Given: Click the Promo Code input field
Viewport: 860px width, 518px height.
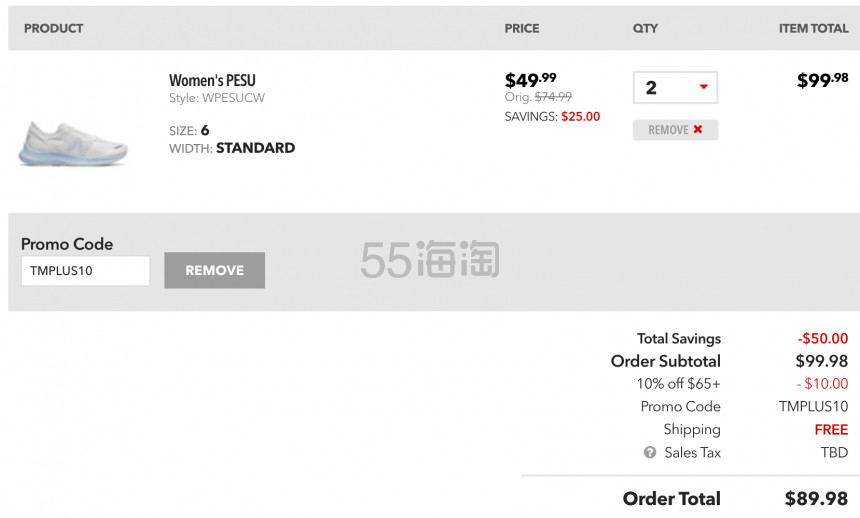Looking at the screenshot, I should click(85, 271).
